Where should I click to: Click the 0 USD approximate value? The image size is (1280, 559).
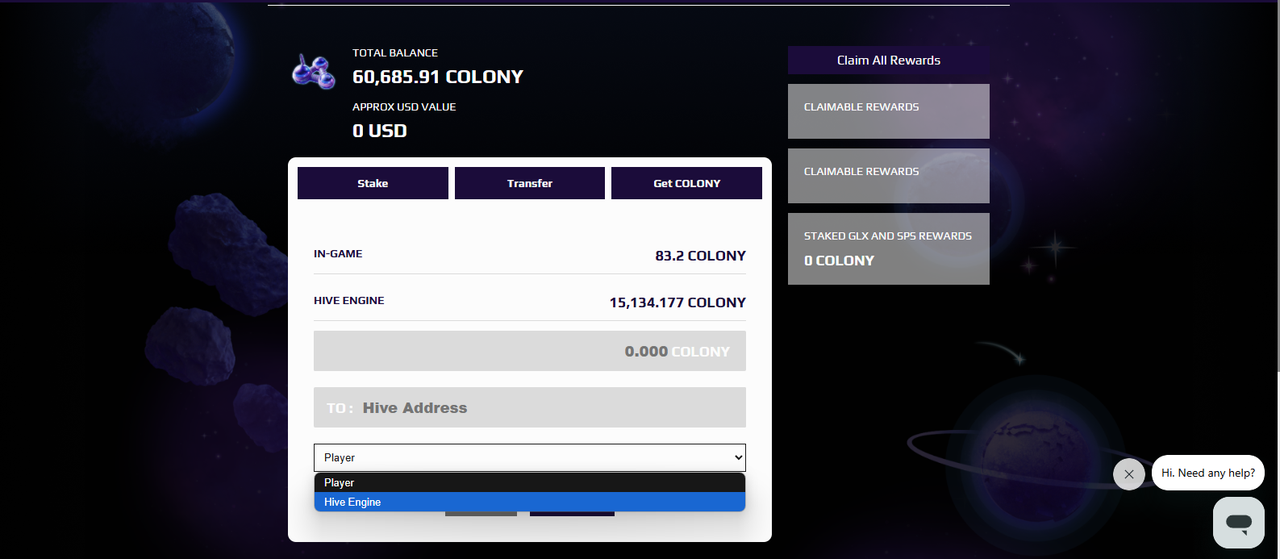(380, 131)
